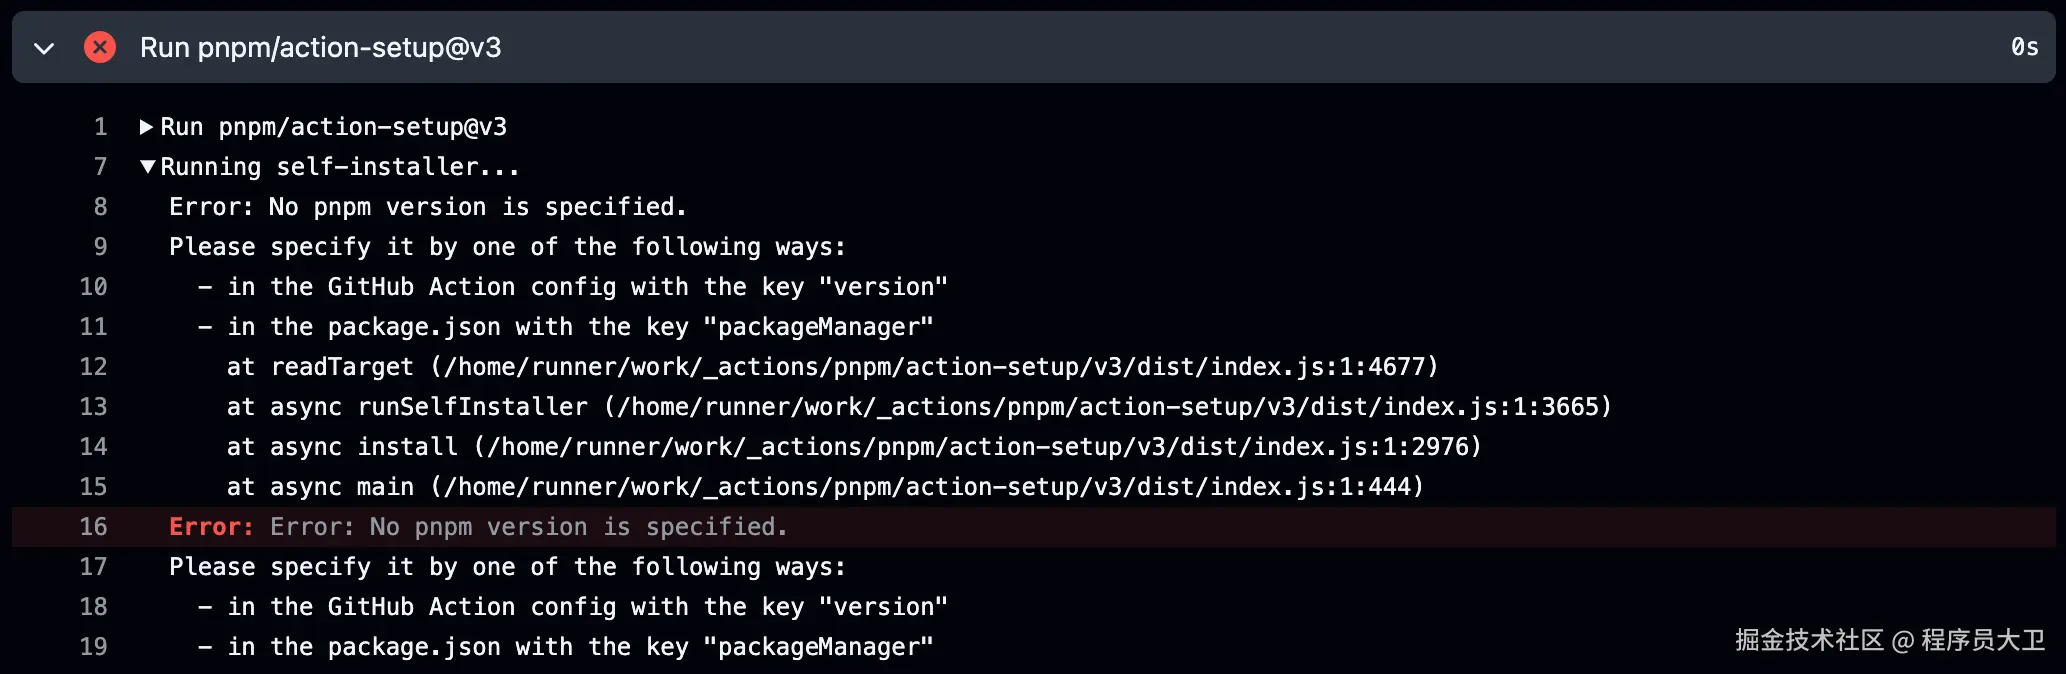Click the red failed status icon

(x=100, y=47)
